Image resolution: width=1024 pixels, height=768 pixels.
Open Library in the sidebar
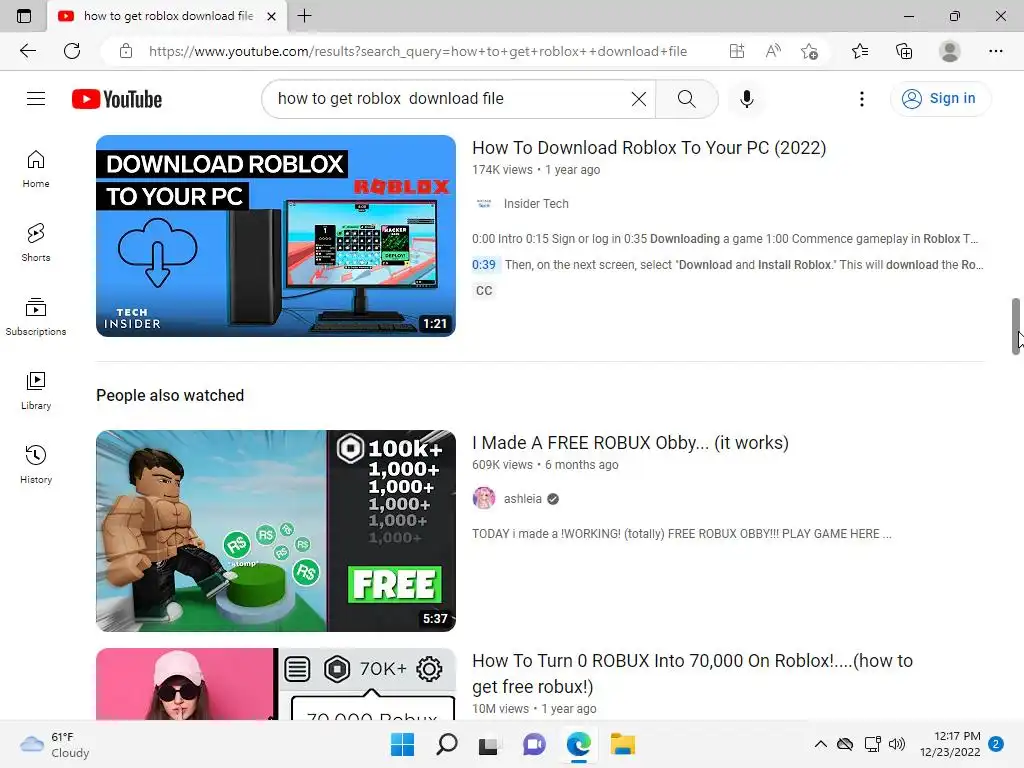[x=36, y=391]
